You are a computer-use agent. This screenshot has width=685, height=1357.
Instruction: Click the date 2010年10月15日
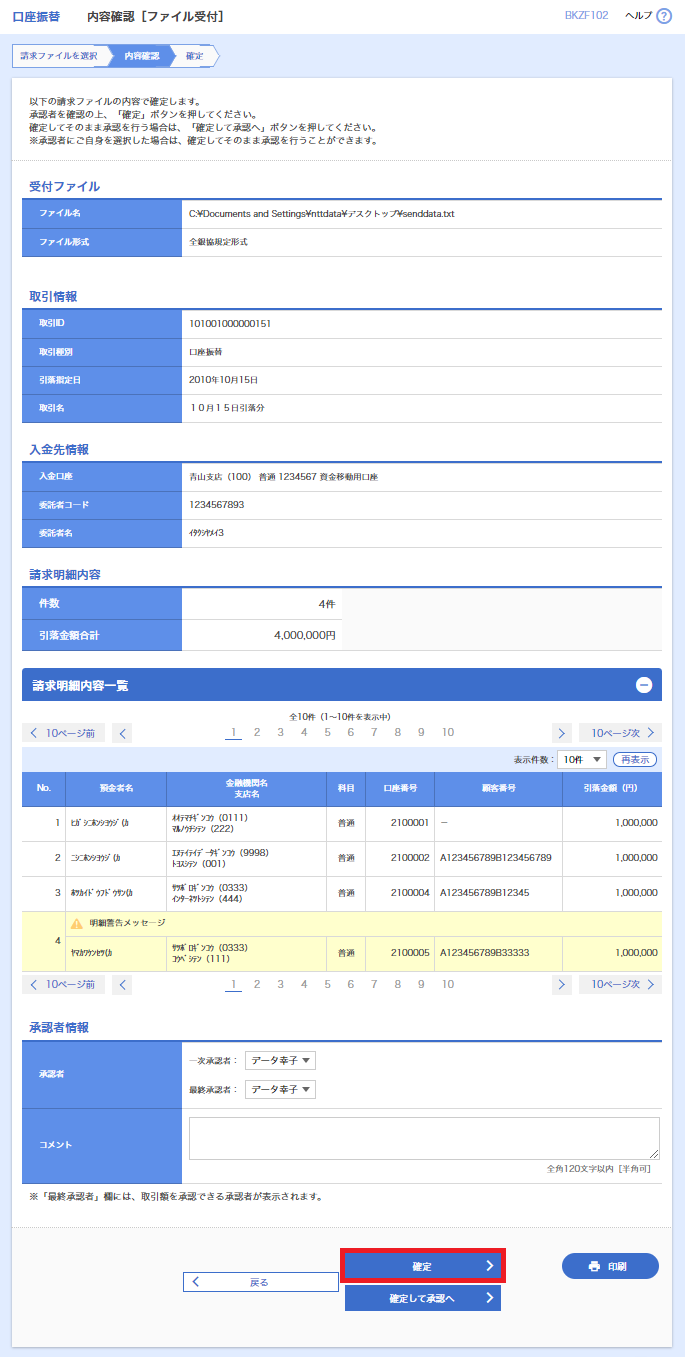point(224,380)
